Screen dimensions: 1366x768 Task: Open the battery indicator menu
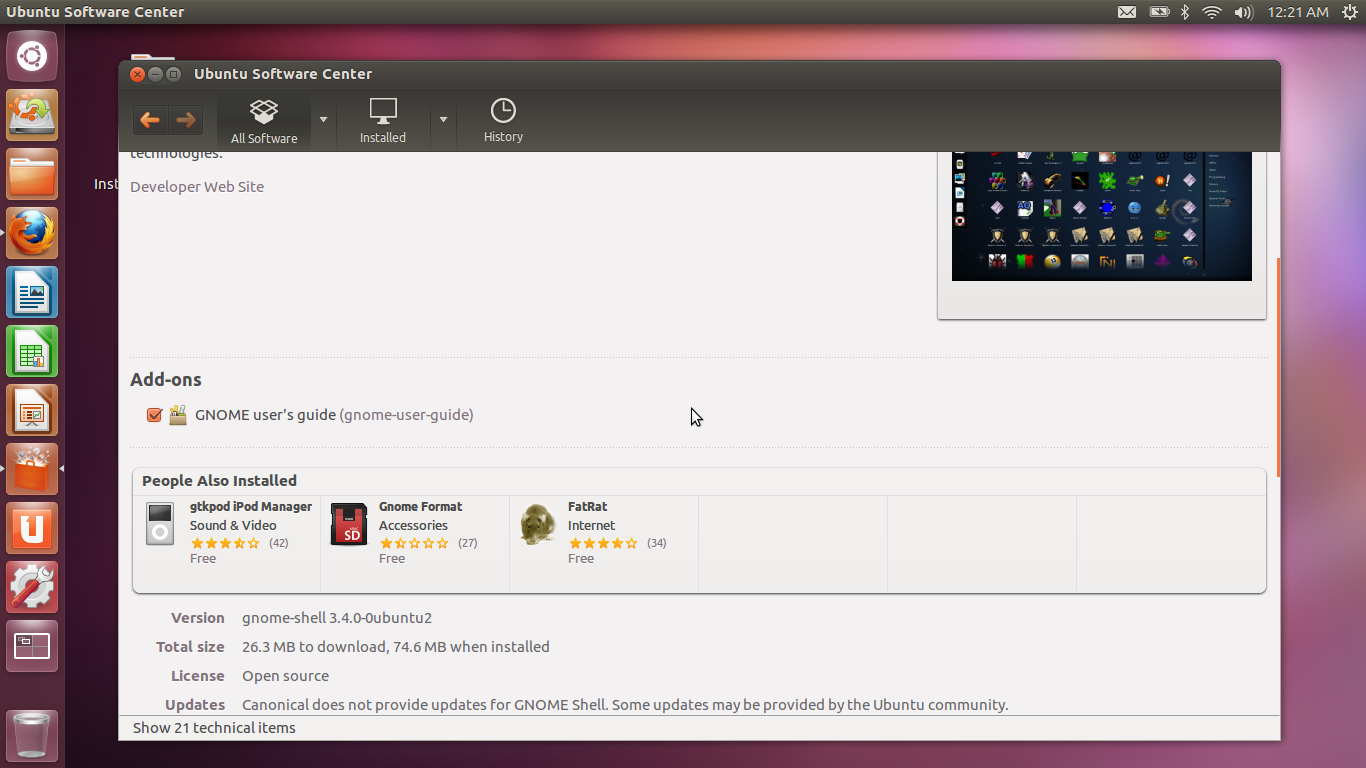pyautogui.click(x=1159, y=12)
